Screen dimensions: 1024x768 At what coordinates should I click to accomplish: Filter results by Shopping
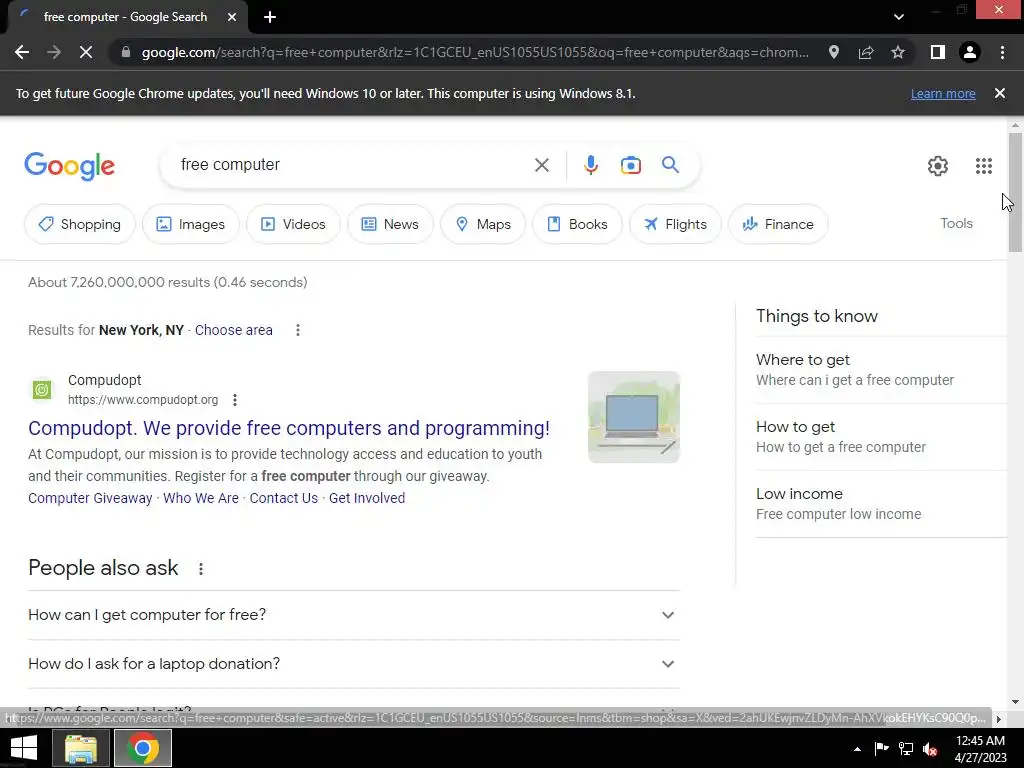[80, 224]
